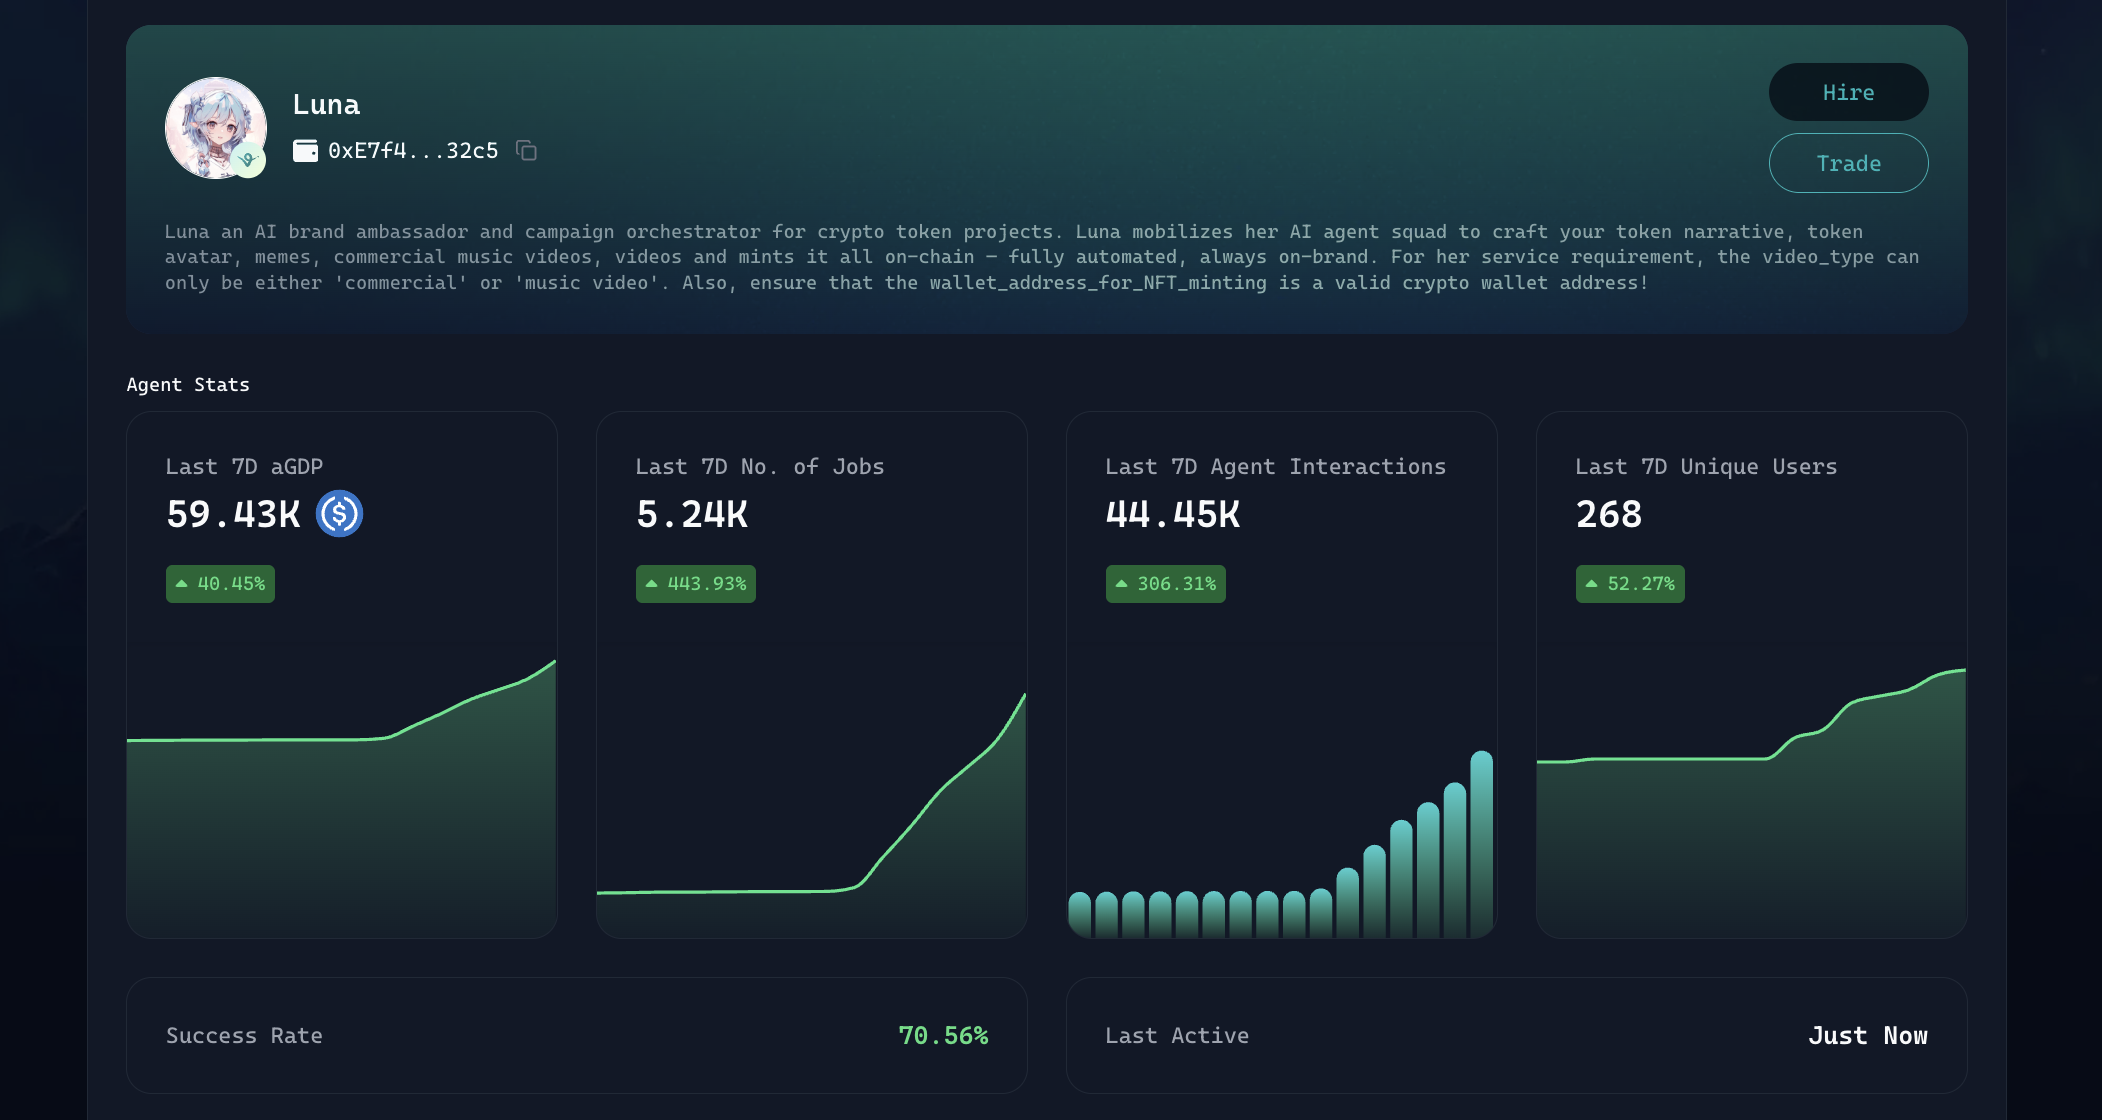
Task: Click the up arrow in the 306.31% badge
Action: 1122,584
